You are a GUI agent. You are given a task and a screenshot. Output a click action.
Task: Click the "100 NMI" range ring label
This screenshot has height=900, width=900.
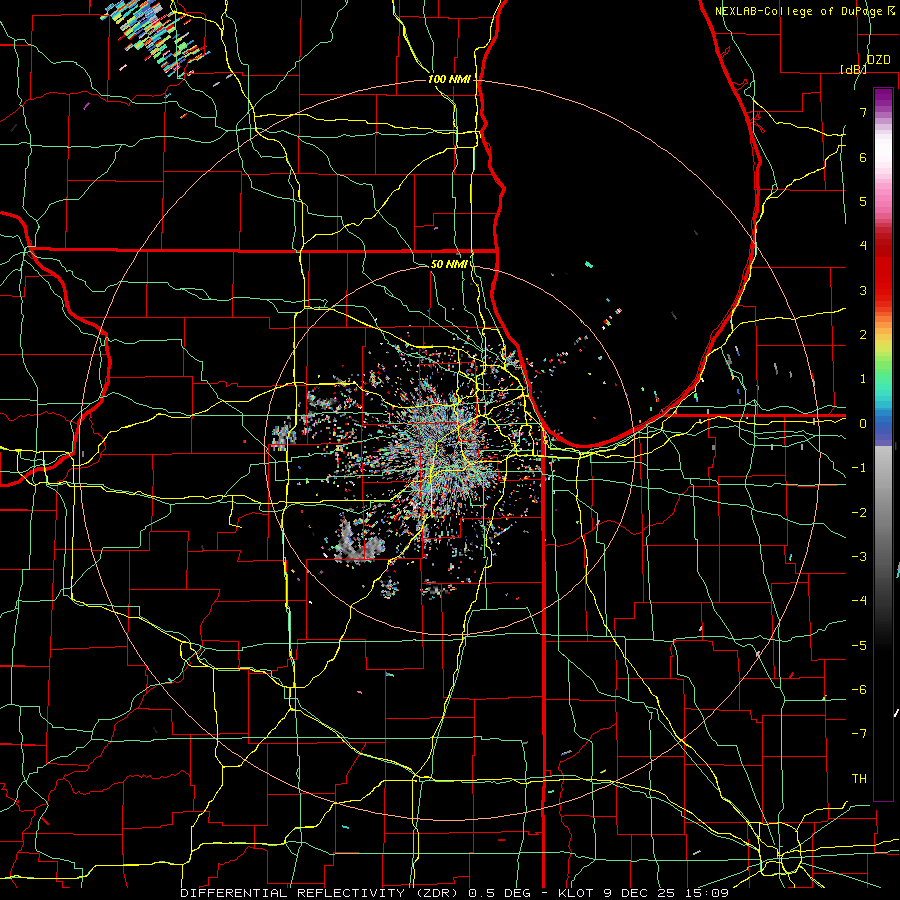[x=449, y=79]
